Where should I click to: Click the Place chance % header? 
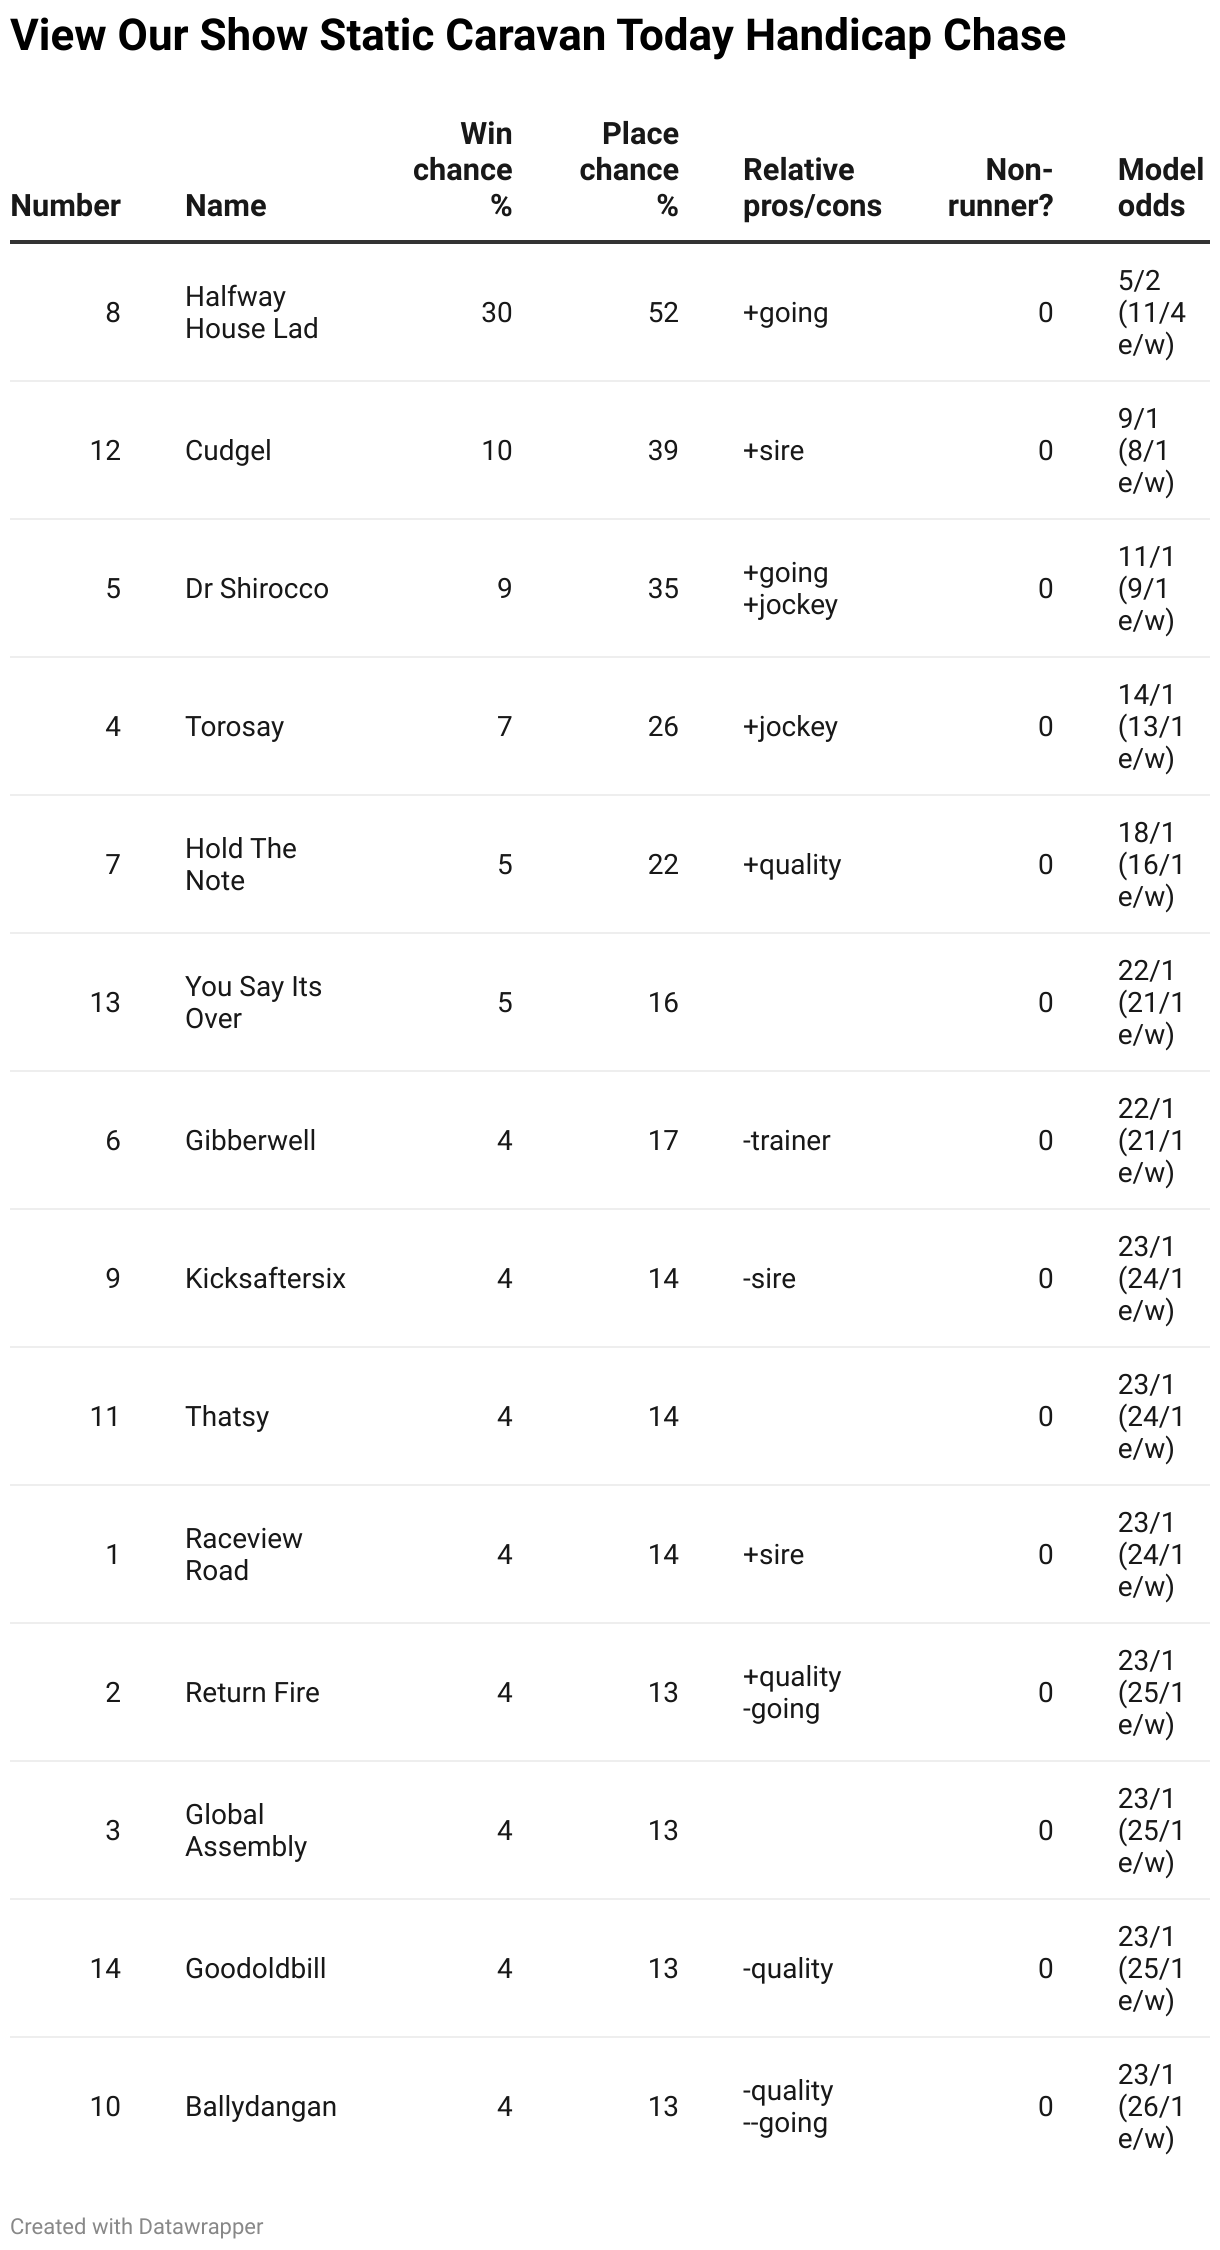click(629, 169)
